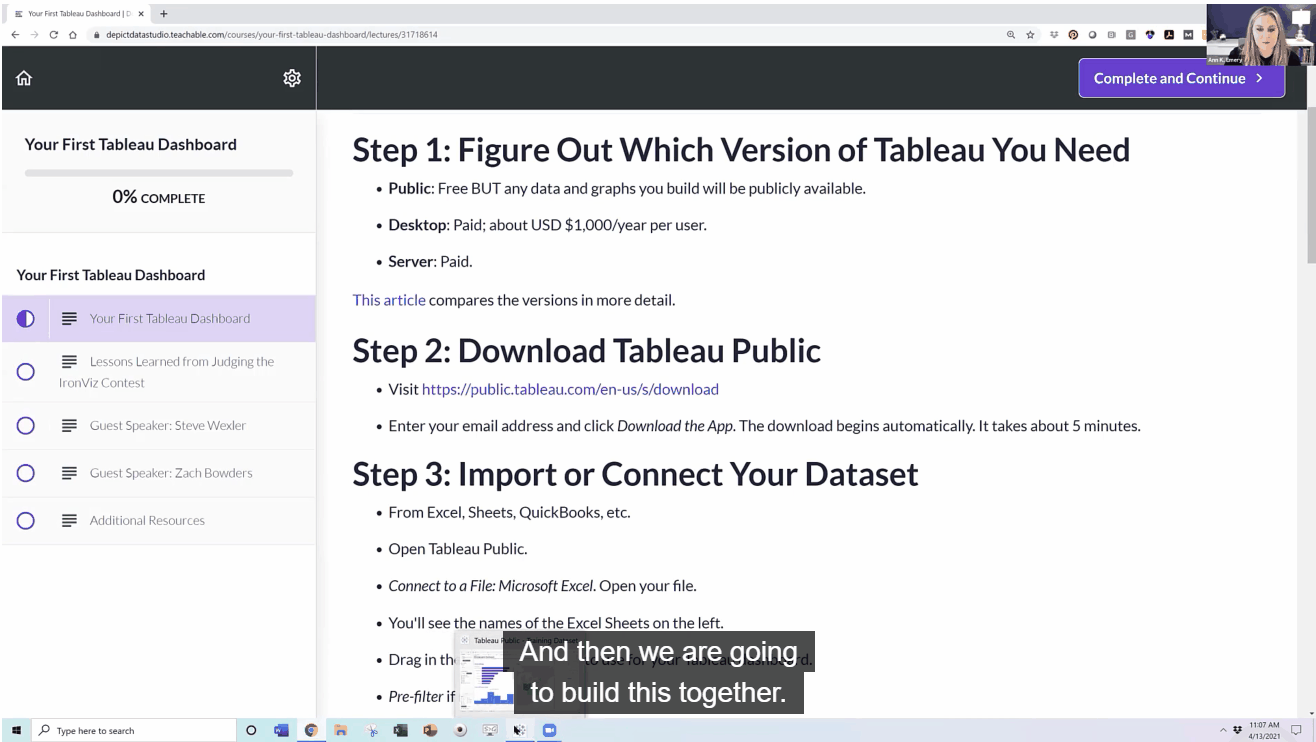Click the browser forward arrow
The image size is (1316, 742).
click(x=34, y=34)
